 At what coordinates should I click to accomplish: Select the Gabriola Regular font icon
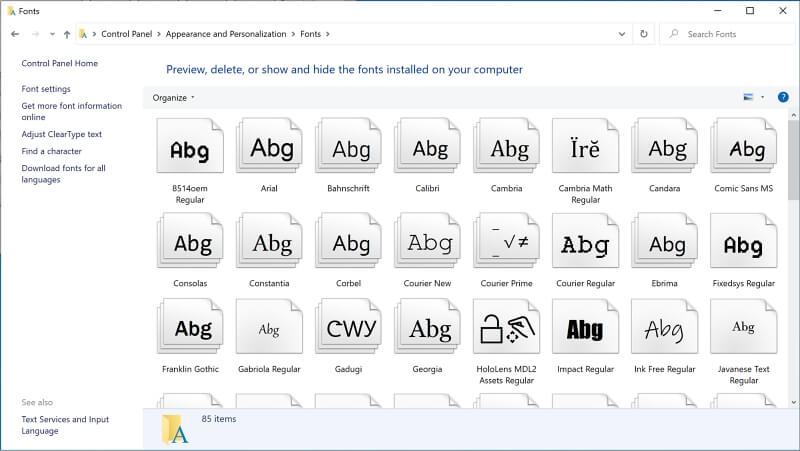click(x=269, y=327)
